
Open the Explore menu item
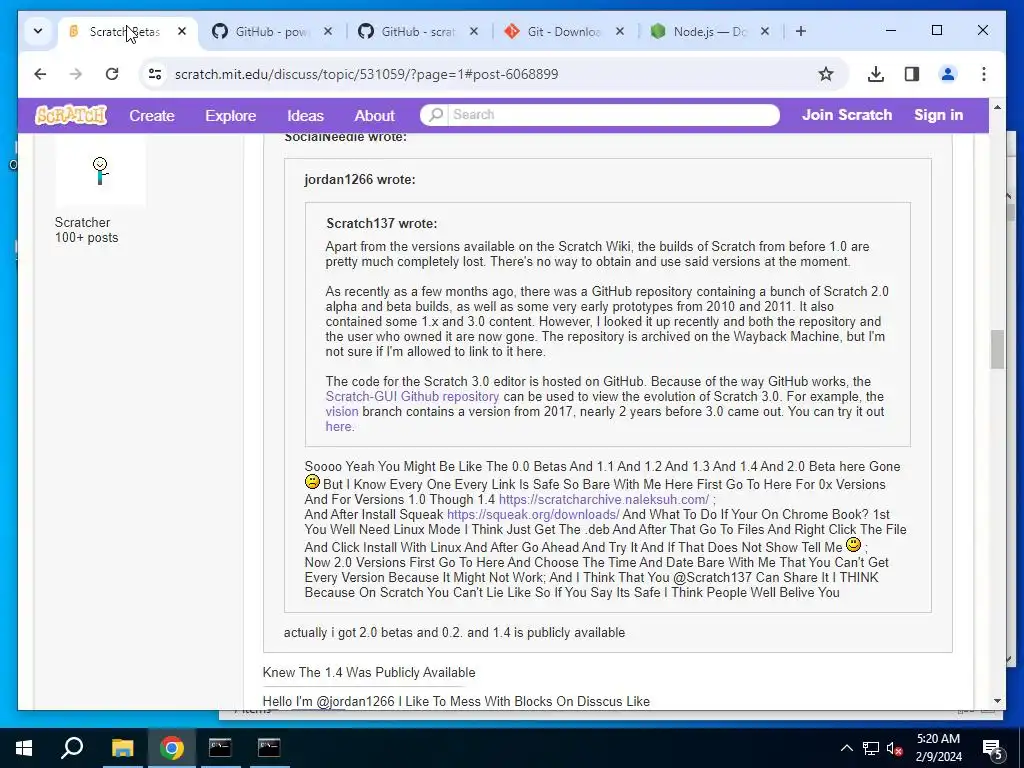click(231, 116)
